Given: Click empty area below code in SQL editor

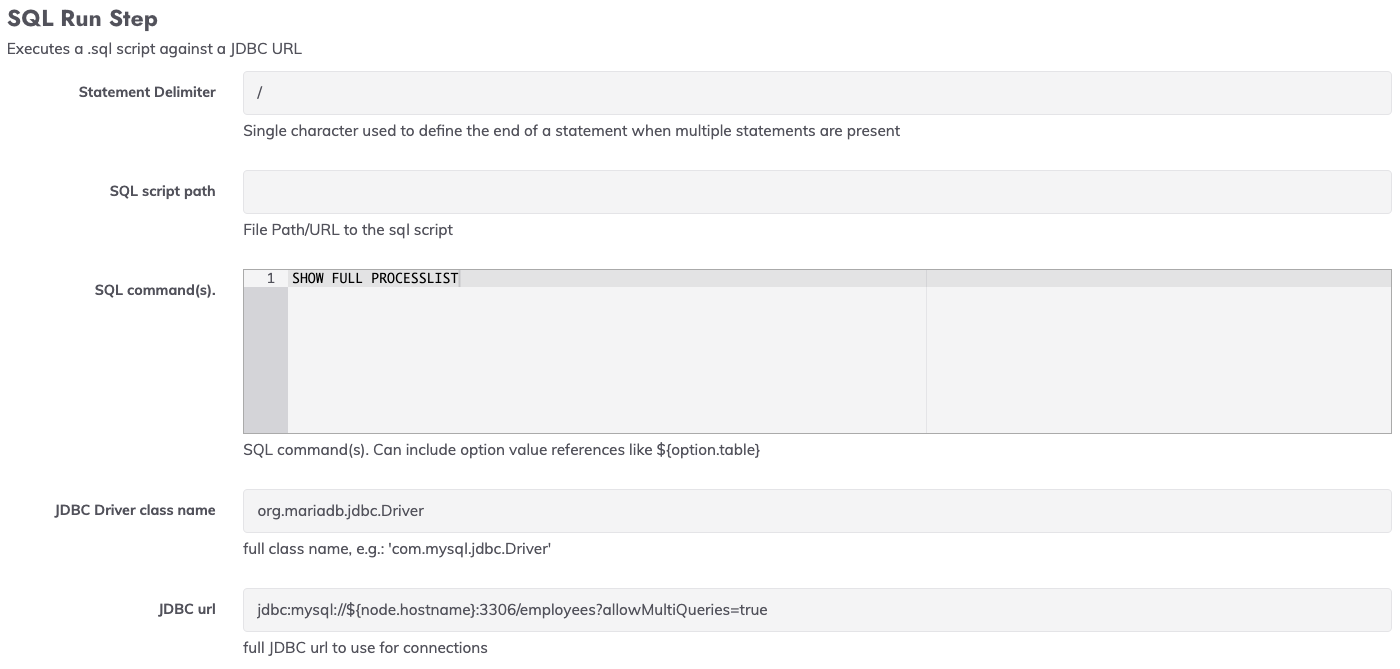Looking at the screenshot, I should pos(606,360).
